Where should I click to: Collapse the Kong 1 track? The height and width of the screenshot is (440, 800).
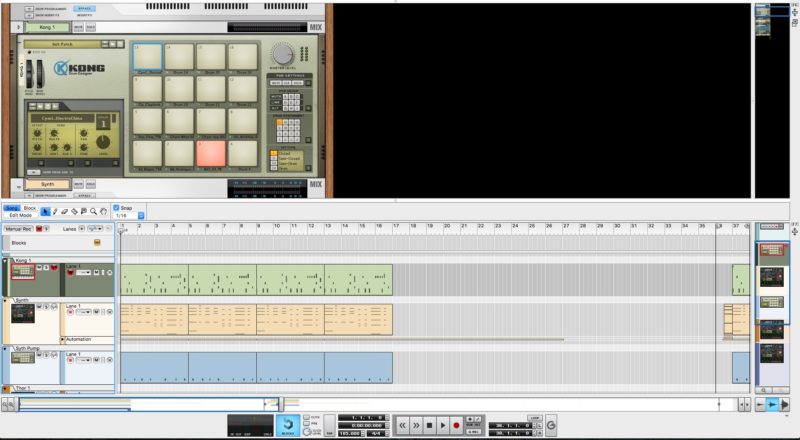[6, 261]
